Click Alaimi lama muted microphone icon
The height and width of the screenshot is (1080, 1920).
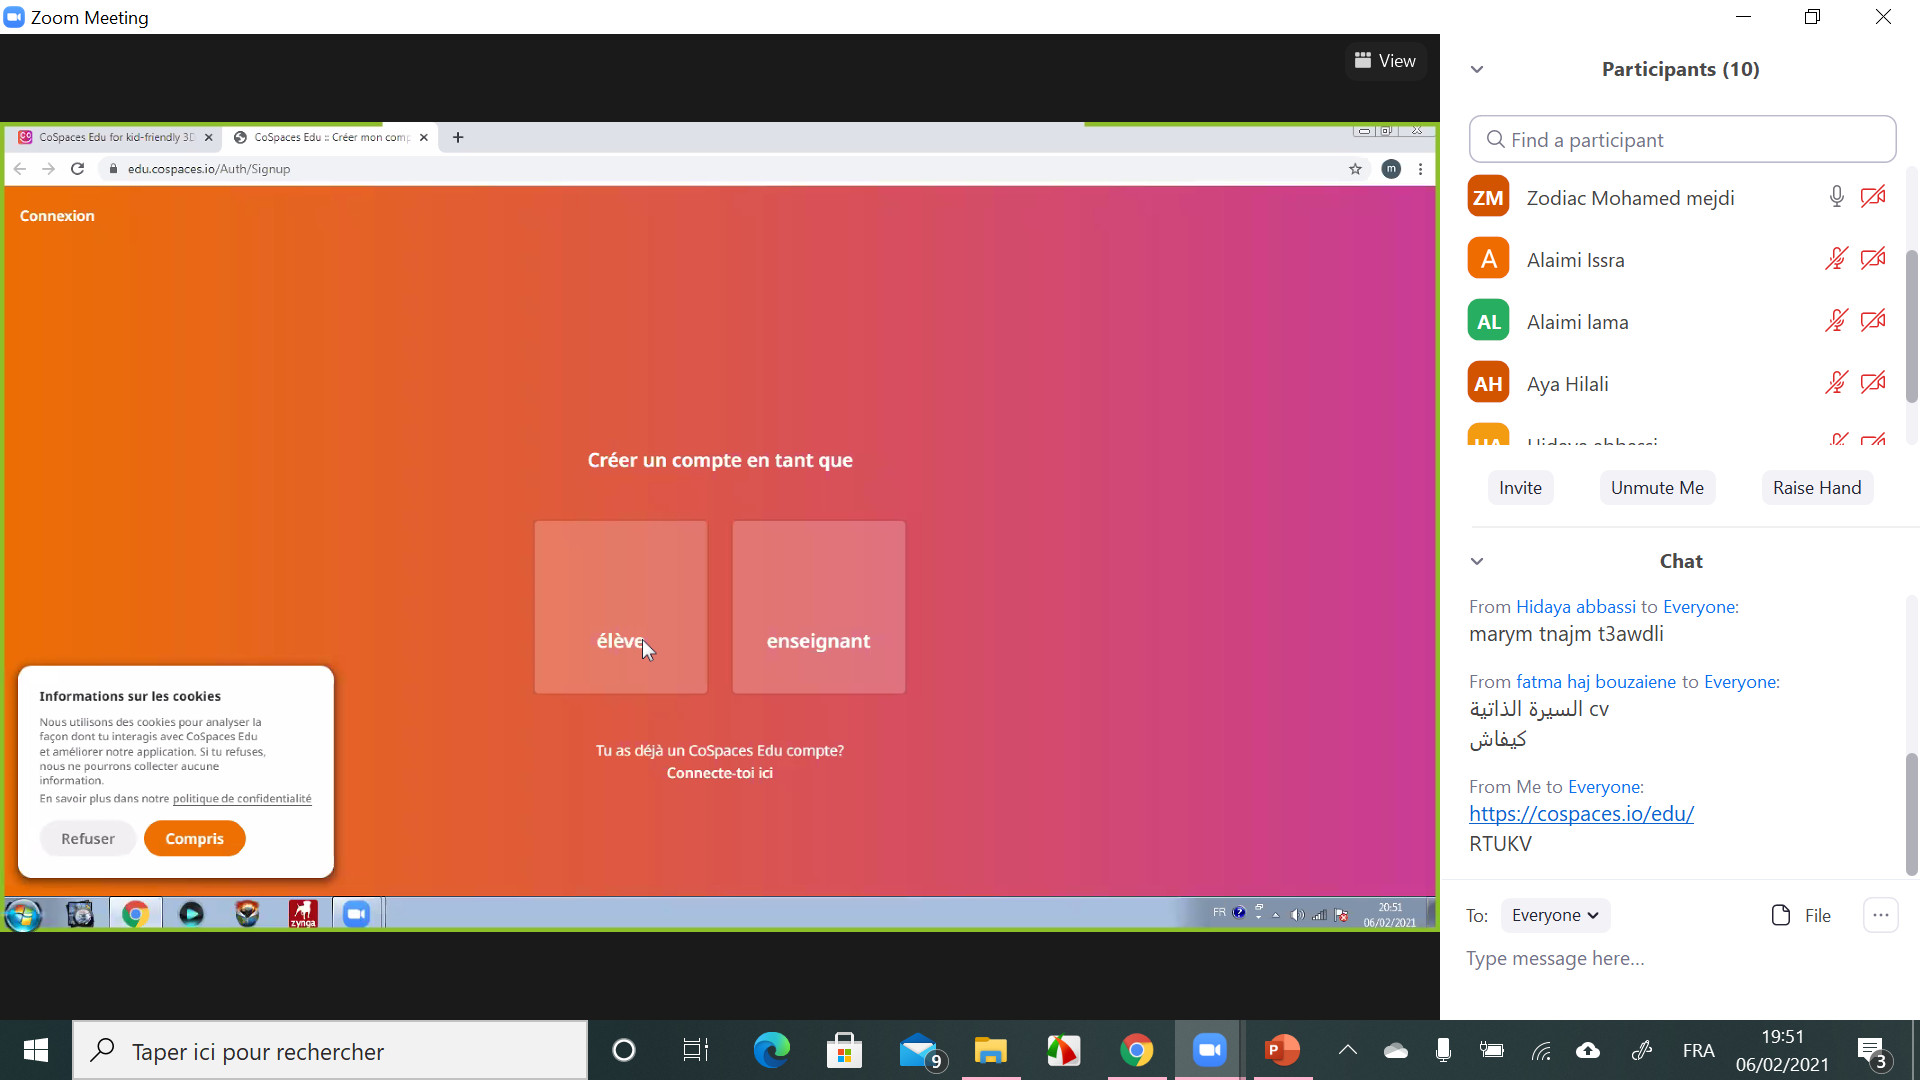click(1836, 321)
